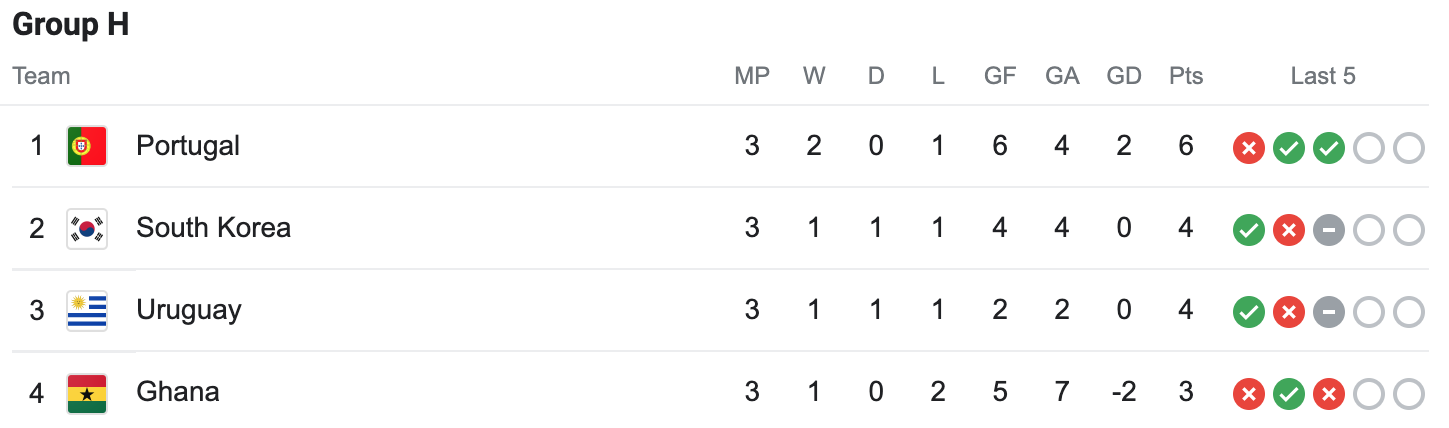This screenshot has height=428, width=1449.
Task: Click the GD column header
Action: coord(1124,76)
